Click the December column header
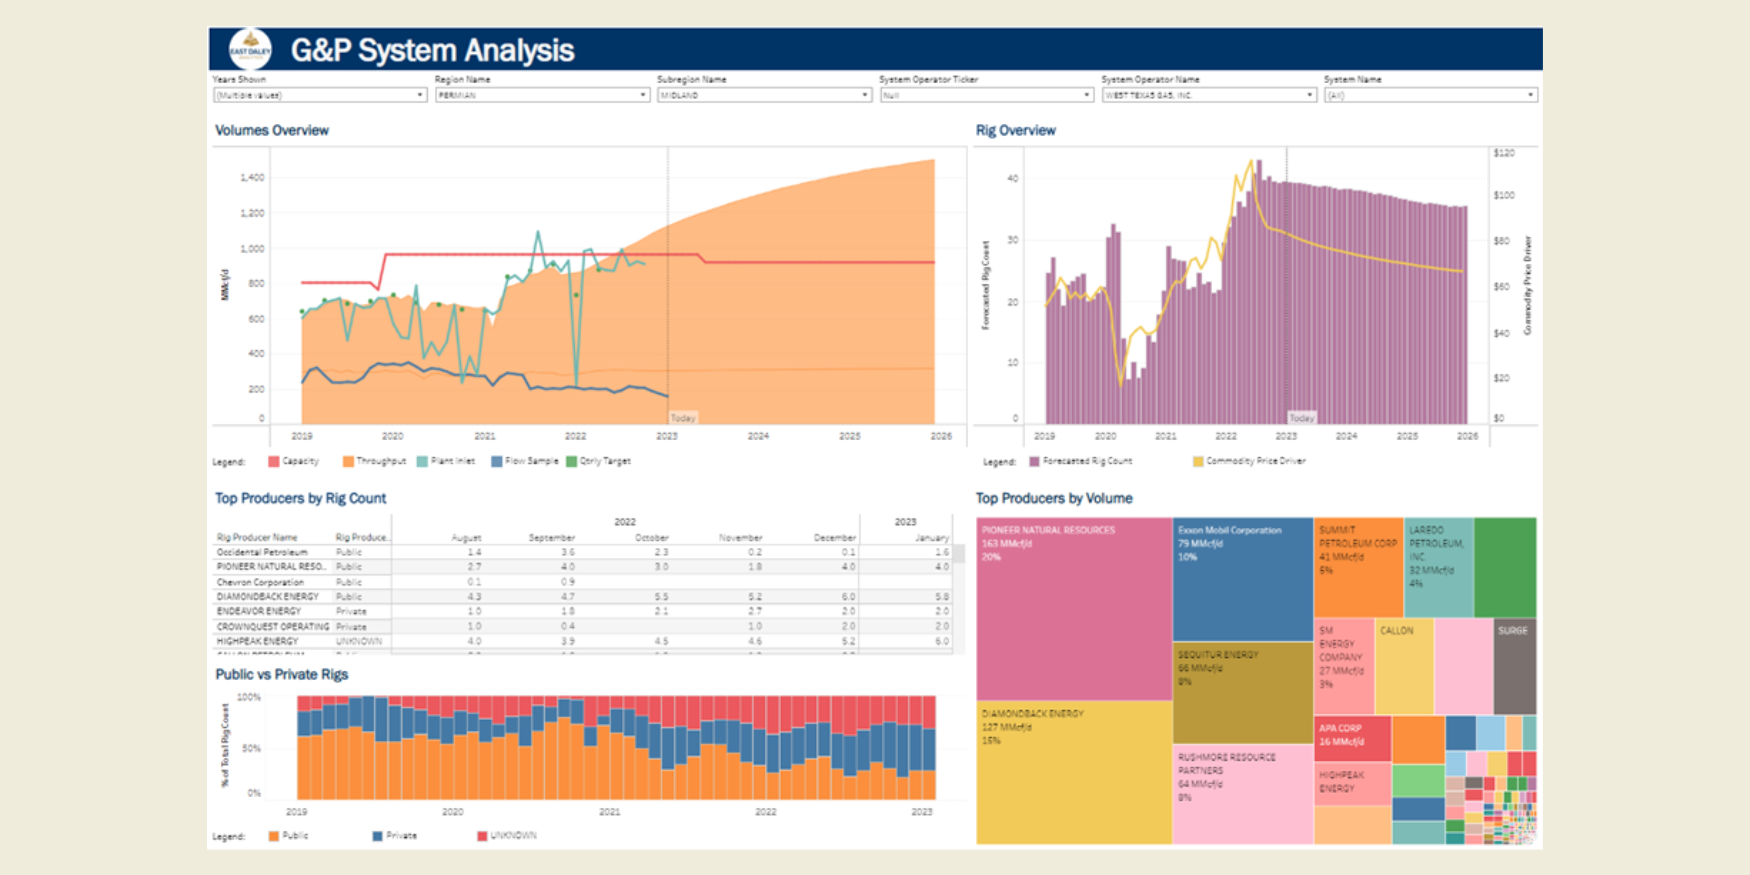Screen dimensions: 1750x875 835,538
